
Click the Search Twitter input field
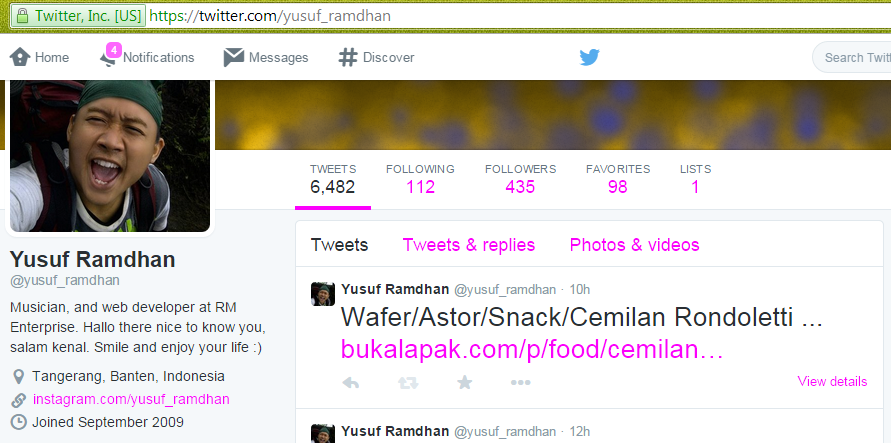852,57
